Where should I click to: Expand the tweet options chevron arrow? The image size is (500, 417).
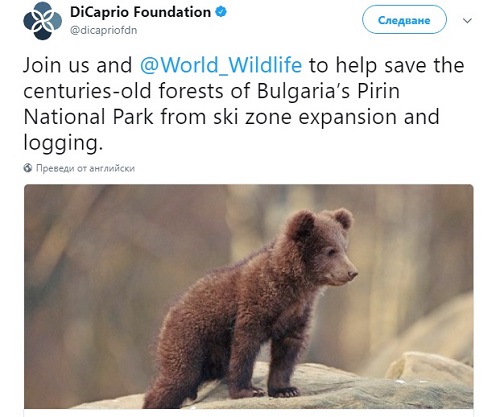click(x=467, y=21)
